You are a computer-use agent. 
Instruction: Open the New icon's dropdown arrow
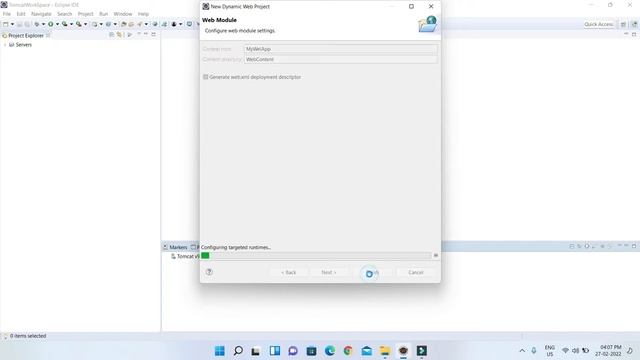point(12,24)
